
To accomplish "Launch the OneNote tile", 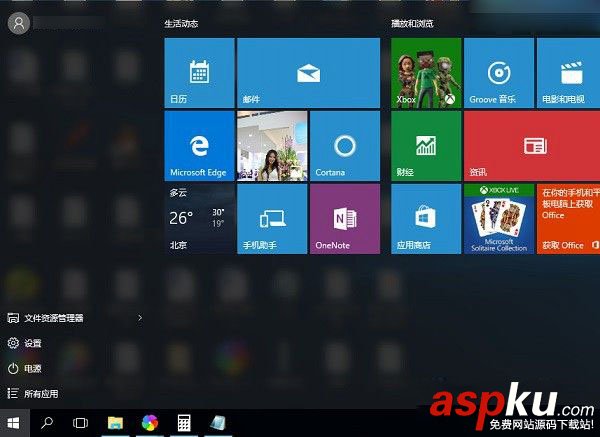I will 345,219.
